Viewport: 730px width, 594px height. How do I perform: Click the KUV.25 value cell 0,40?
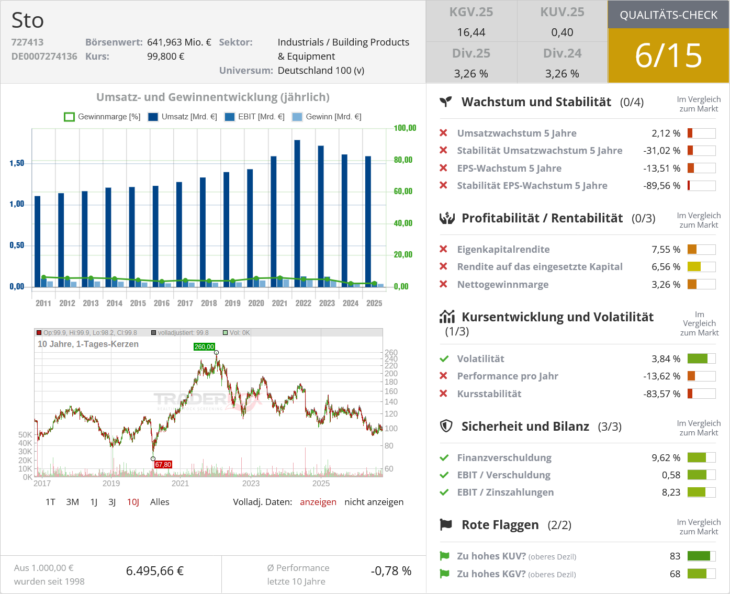pos(562,32)
